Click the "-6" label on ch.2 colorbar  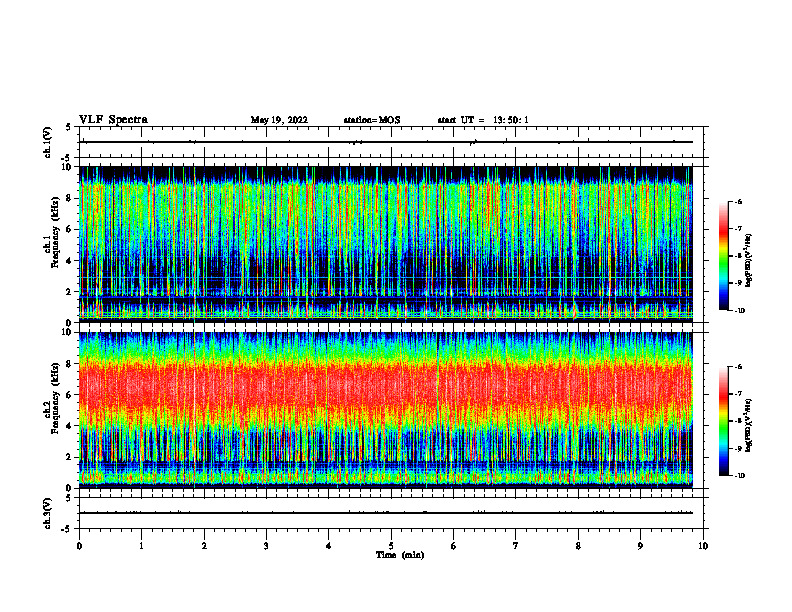pyautogui.click(x=738, y=367)
